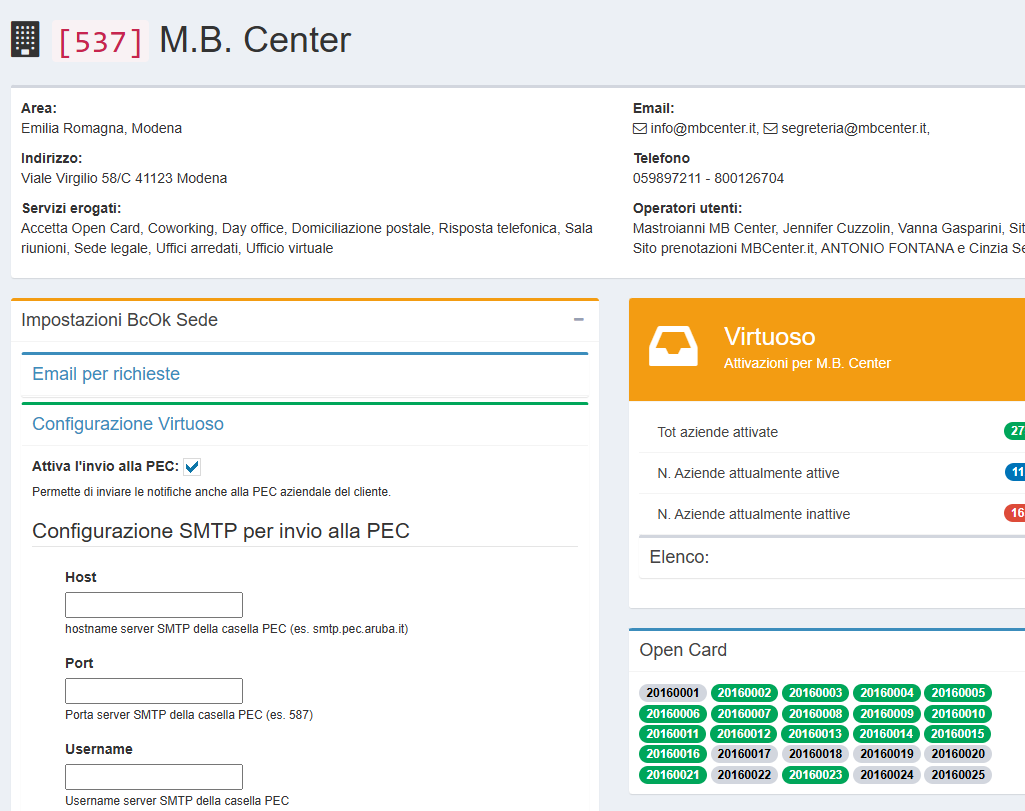Image resolution: width=1025 pixels, height=811 pixels.
Task: Select Open Card 20160001
Action: [x=673, y=693]
